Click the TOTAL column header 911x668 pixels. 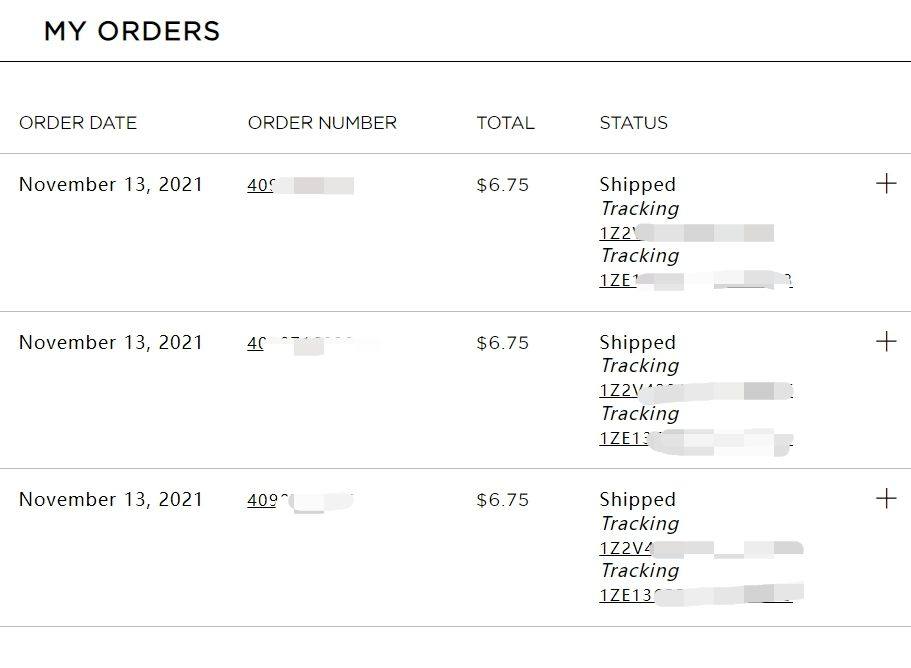(x=505, y=123)
